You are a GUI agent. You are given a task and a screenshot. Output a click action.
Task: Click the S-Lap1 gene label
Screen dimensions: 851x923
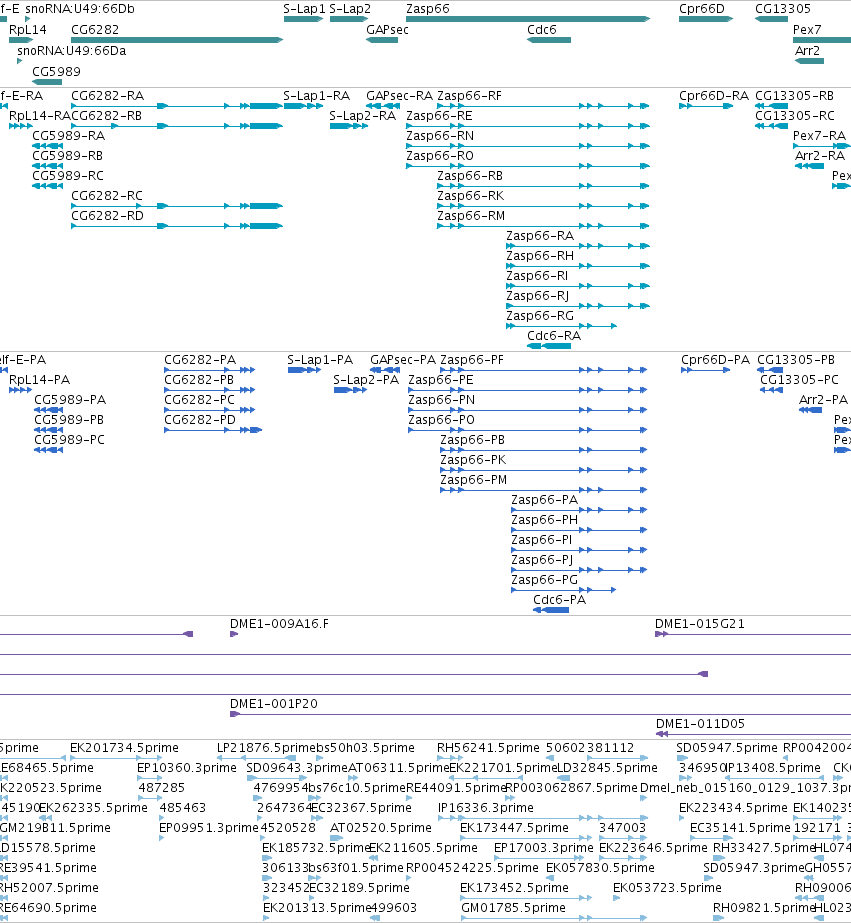click(304, 9)
